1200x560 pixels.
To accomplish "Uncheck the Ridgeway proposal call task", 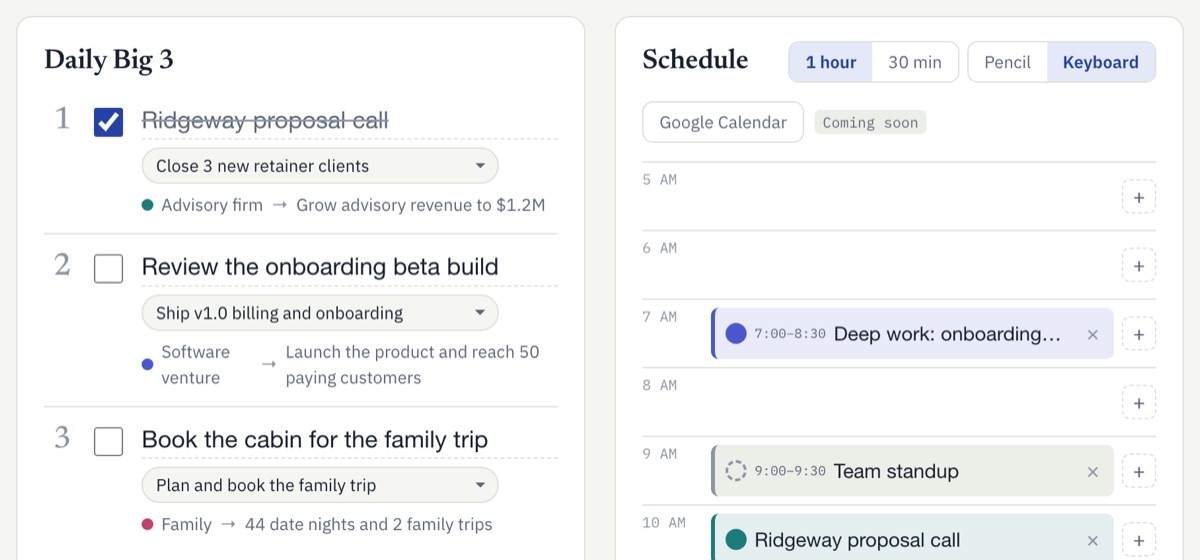I will (x=108, y=123).
